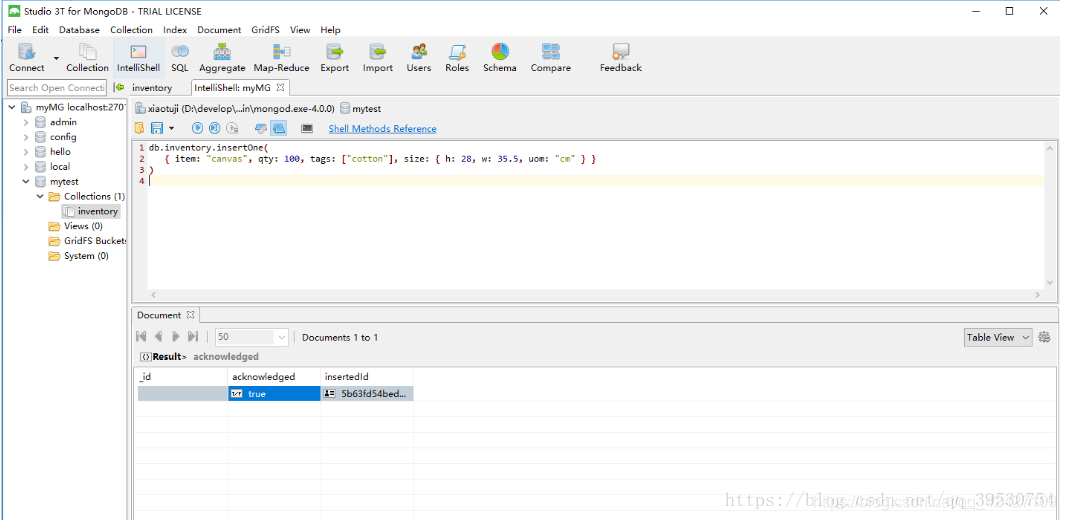Screen dimensions: 1066x520
Task: Toggle the highlighted retain-tabs shell button
Action: [279, 128]
